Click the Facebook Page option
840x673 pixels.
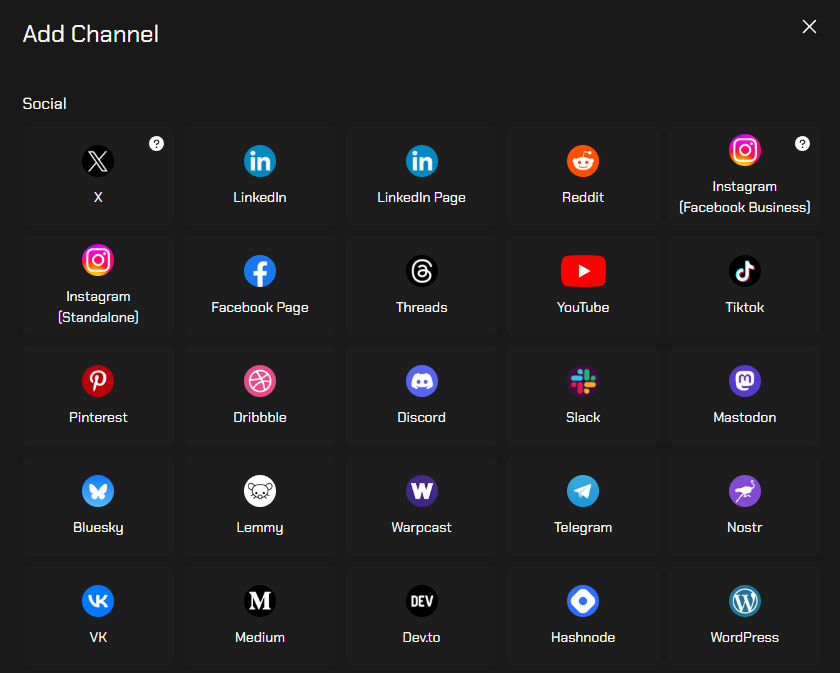260,286
